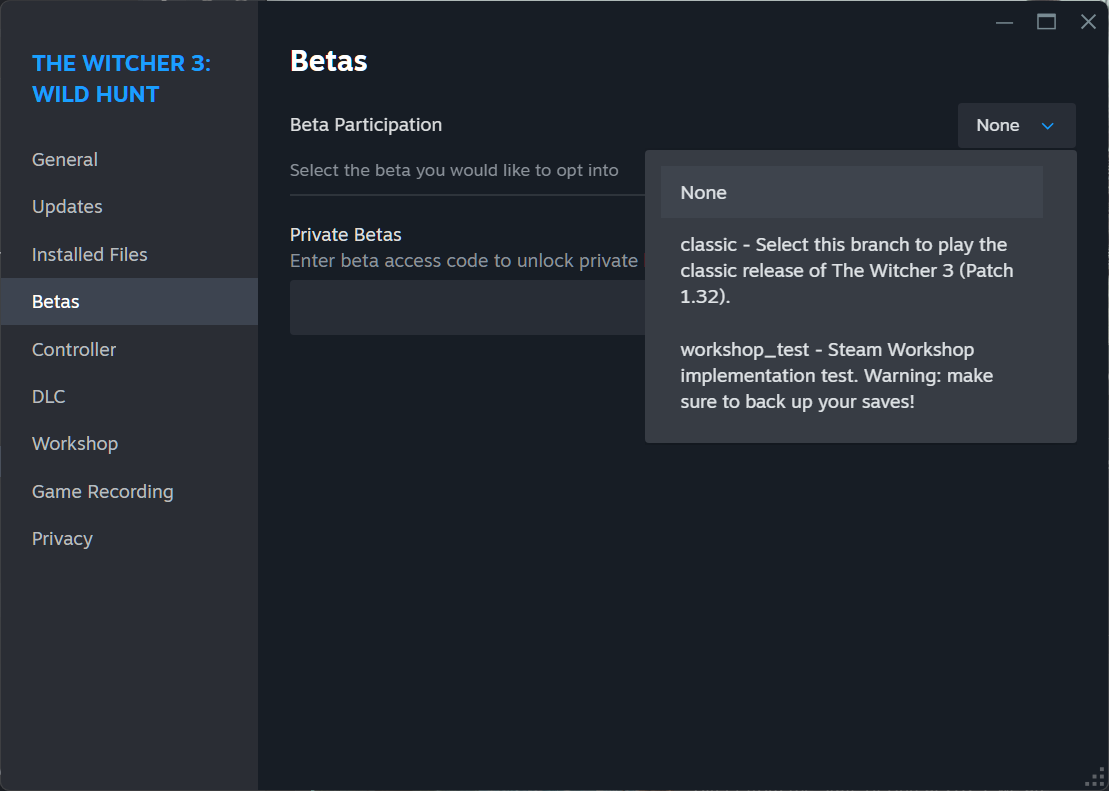Click the private beta access code field
The image size is (1109, 791).
pos(468,307)
